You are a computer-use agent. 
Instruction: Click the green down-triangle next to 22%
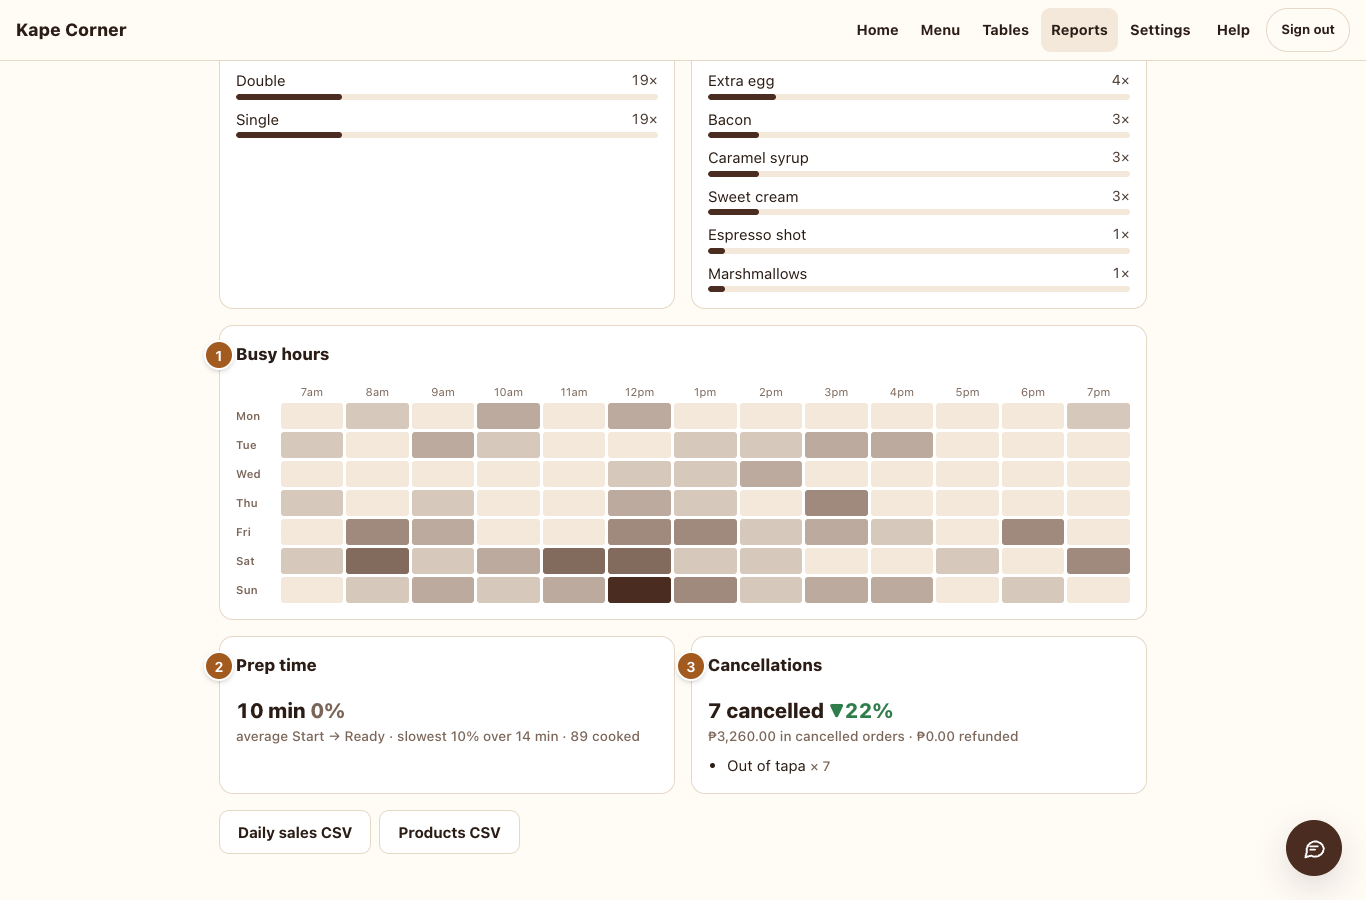[837, 711]
